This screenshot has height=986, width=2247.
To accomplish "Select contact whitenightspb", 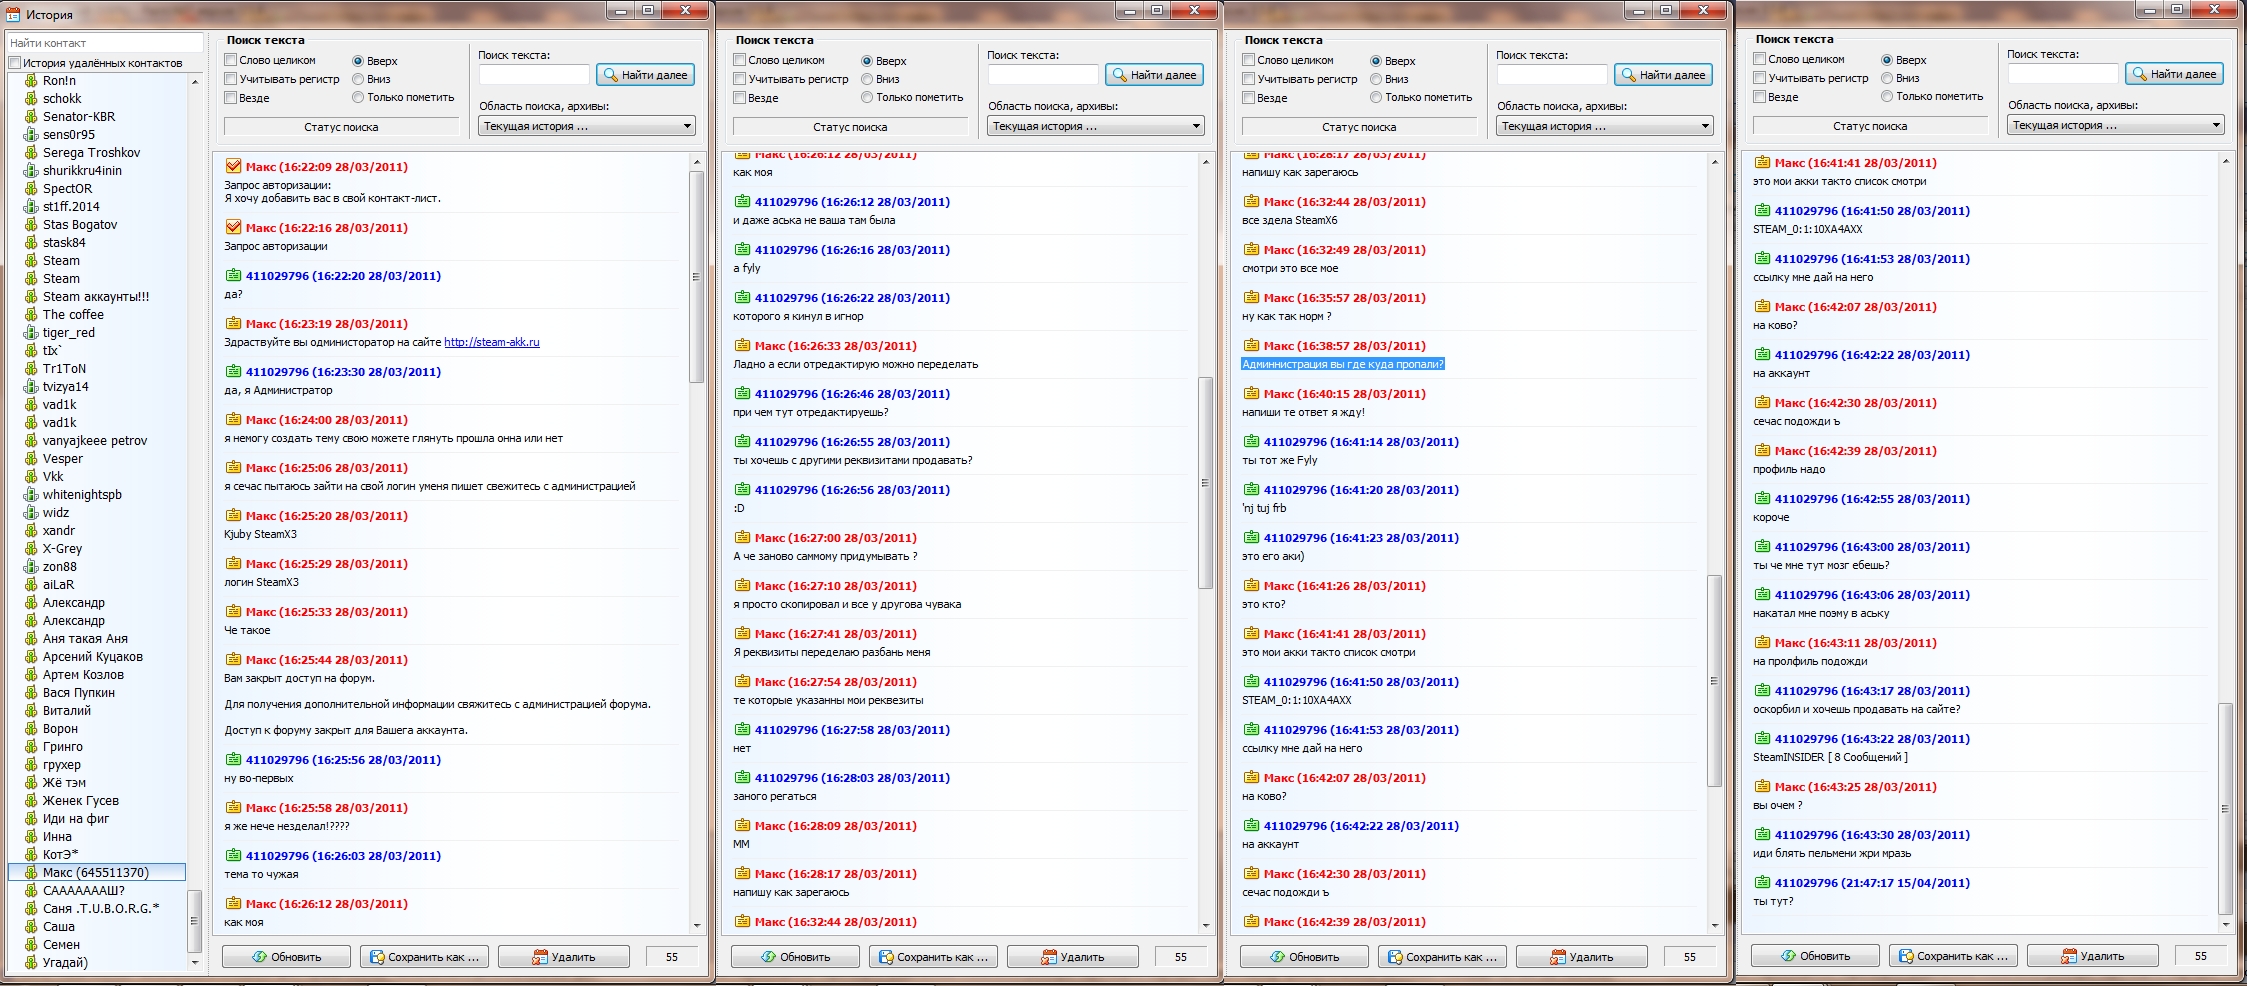I will click(82, 495).
